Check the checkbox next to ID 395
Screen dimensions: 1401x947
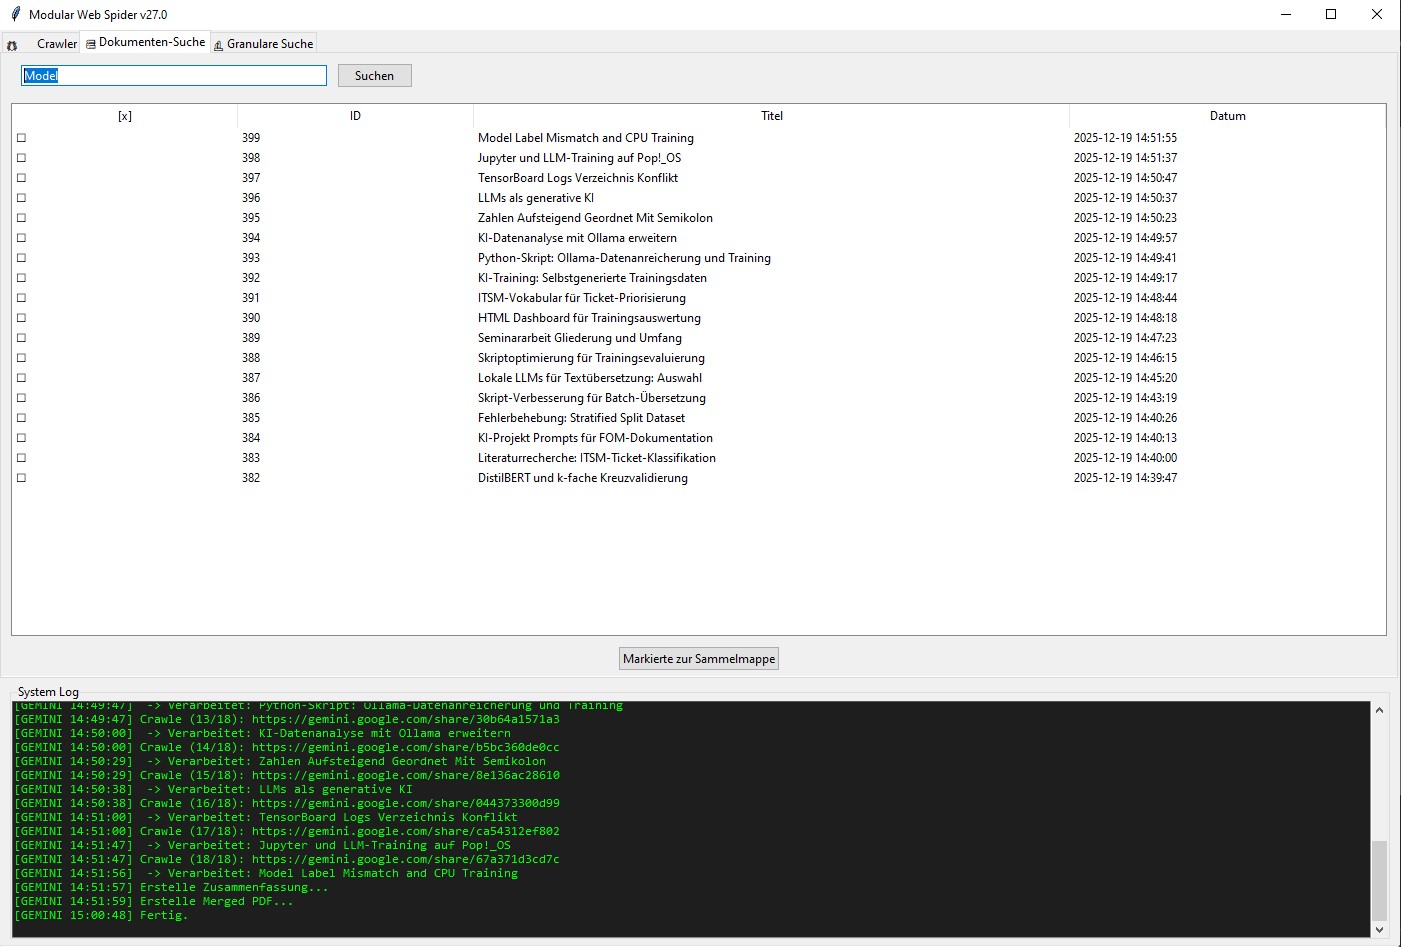coord(21,218)
